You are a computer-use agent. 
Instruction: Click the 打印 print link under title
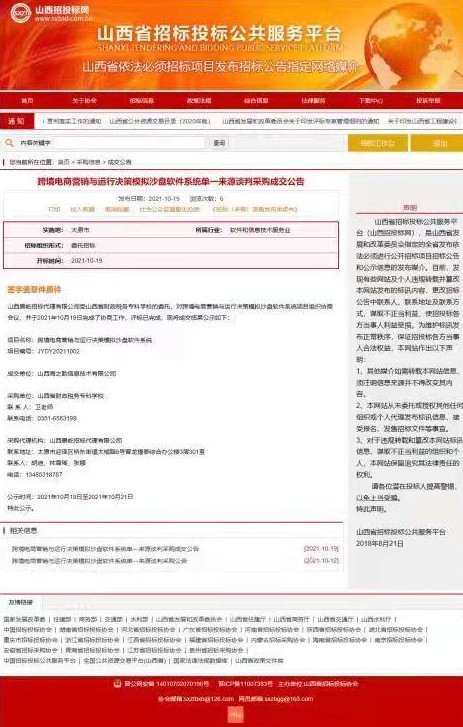click(x=54, y=209)
